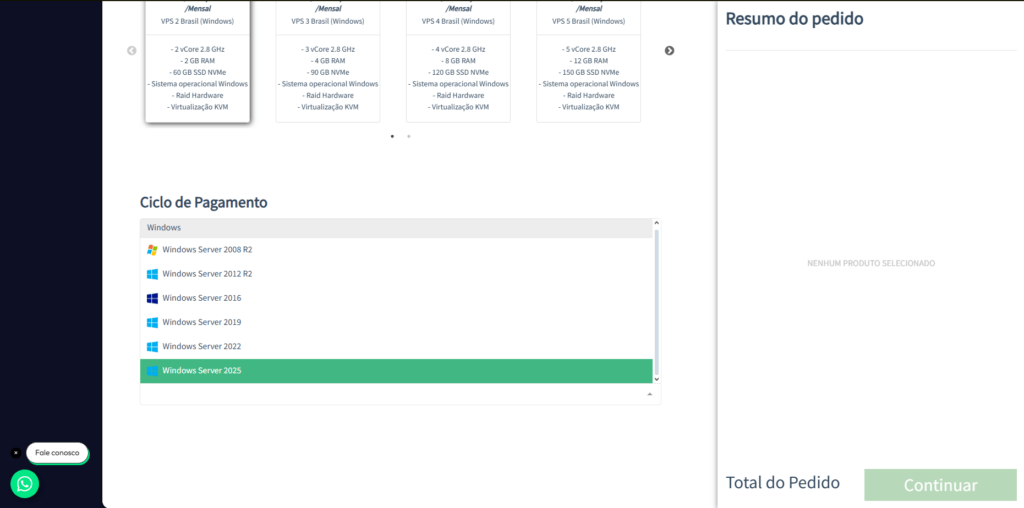The height and width of the screenshot is (508, 1024).
Task: Choose Windows Server 2012 R2 option
Action: pos(396,274)
